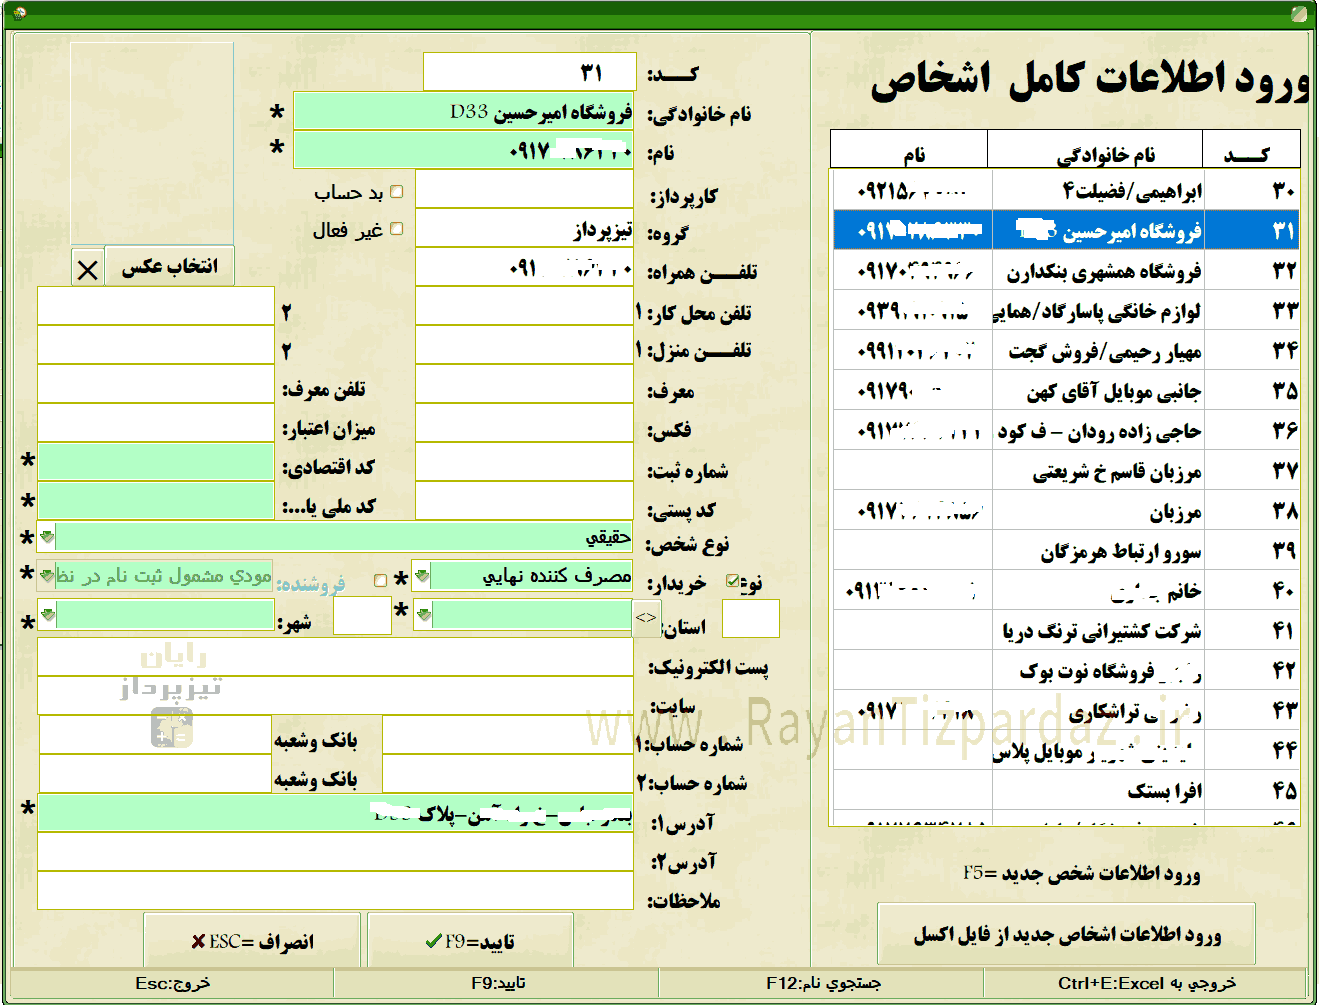Click F12:جستجوی نام in the status bar

coord(822,983)
